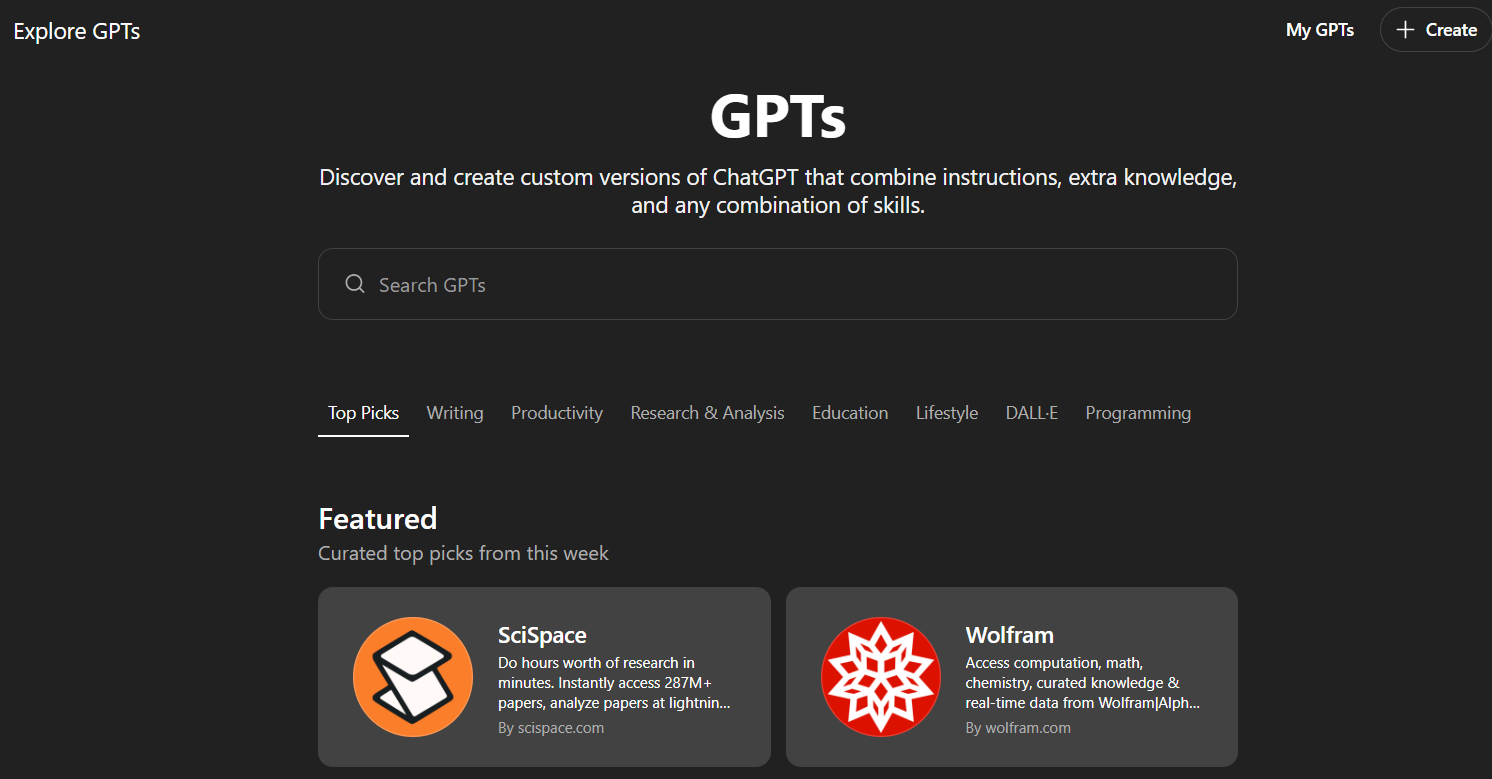The width and height of the screenshot is (1492, 779).
Task: Click 'Curated top picks from this week' text
Action: [x=463, y=553]
